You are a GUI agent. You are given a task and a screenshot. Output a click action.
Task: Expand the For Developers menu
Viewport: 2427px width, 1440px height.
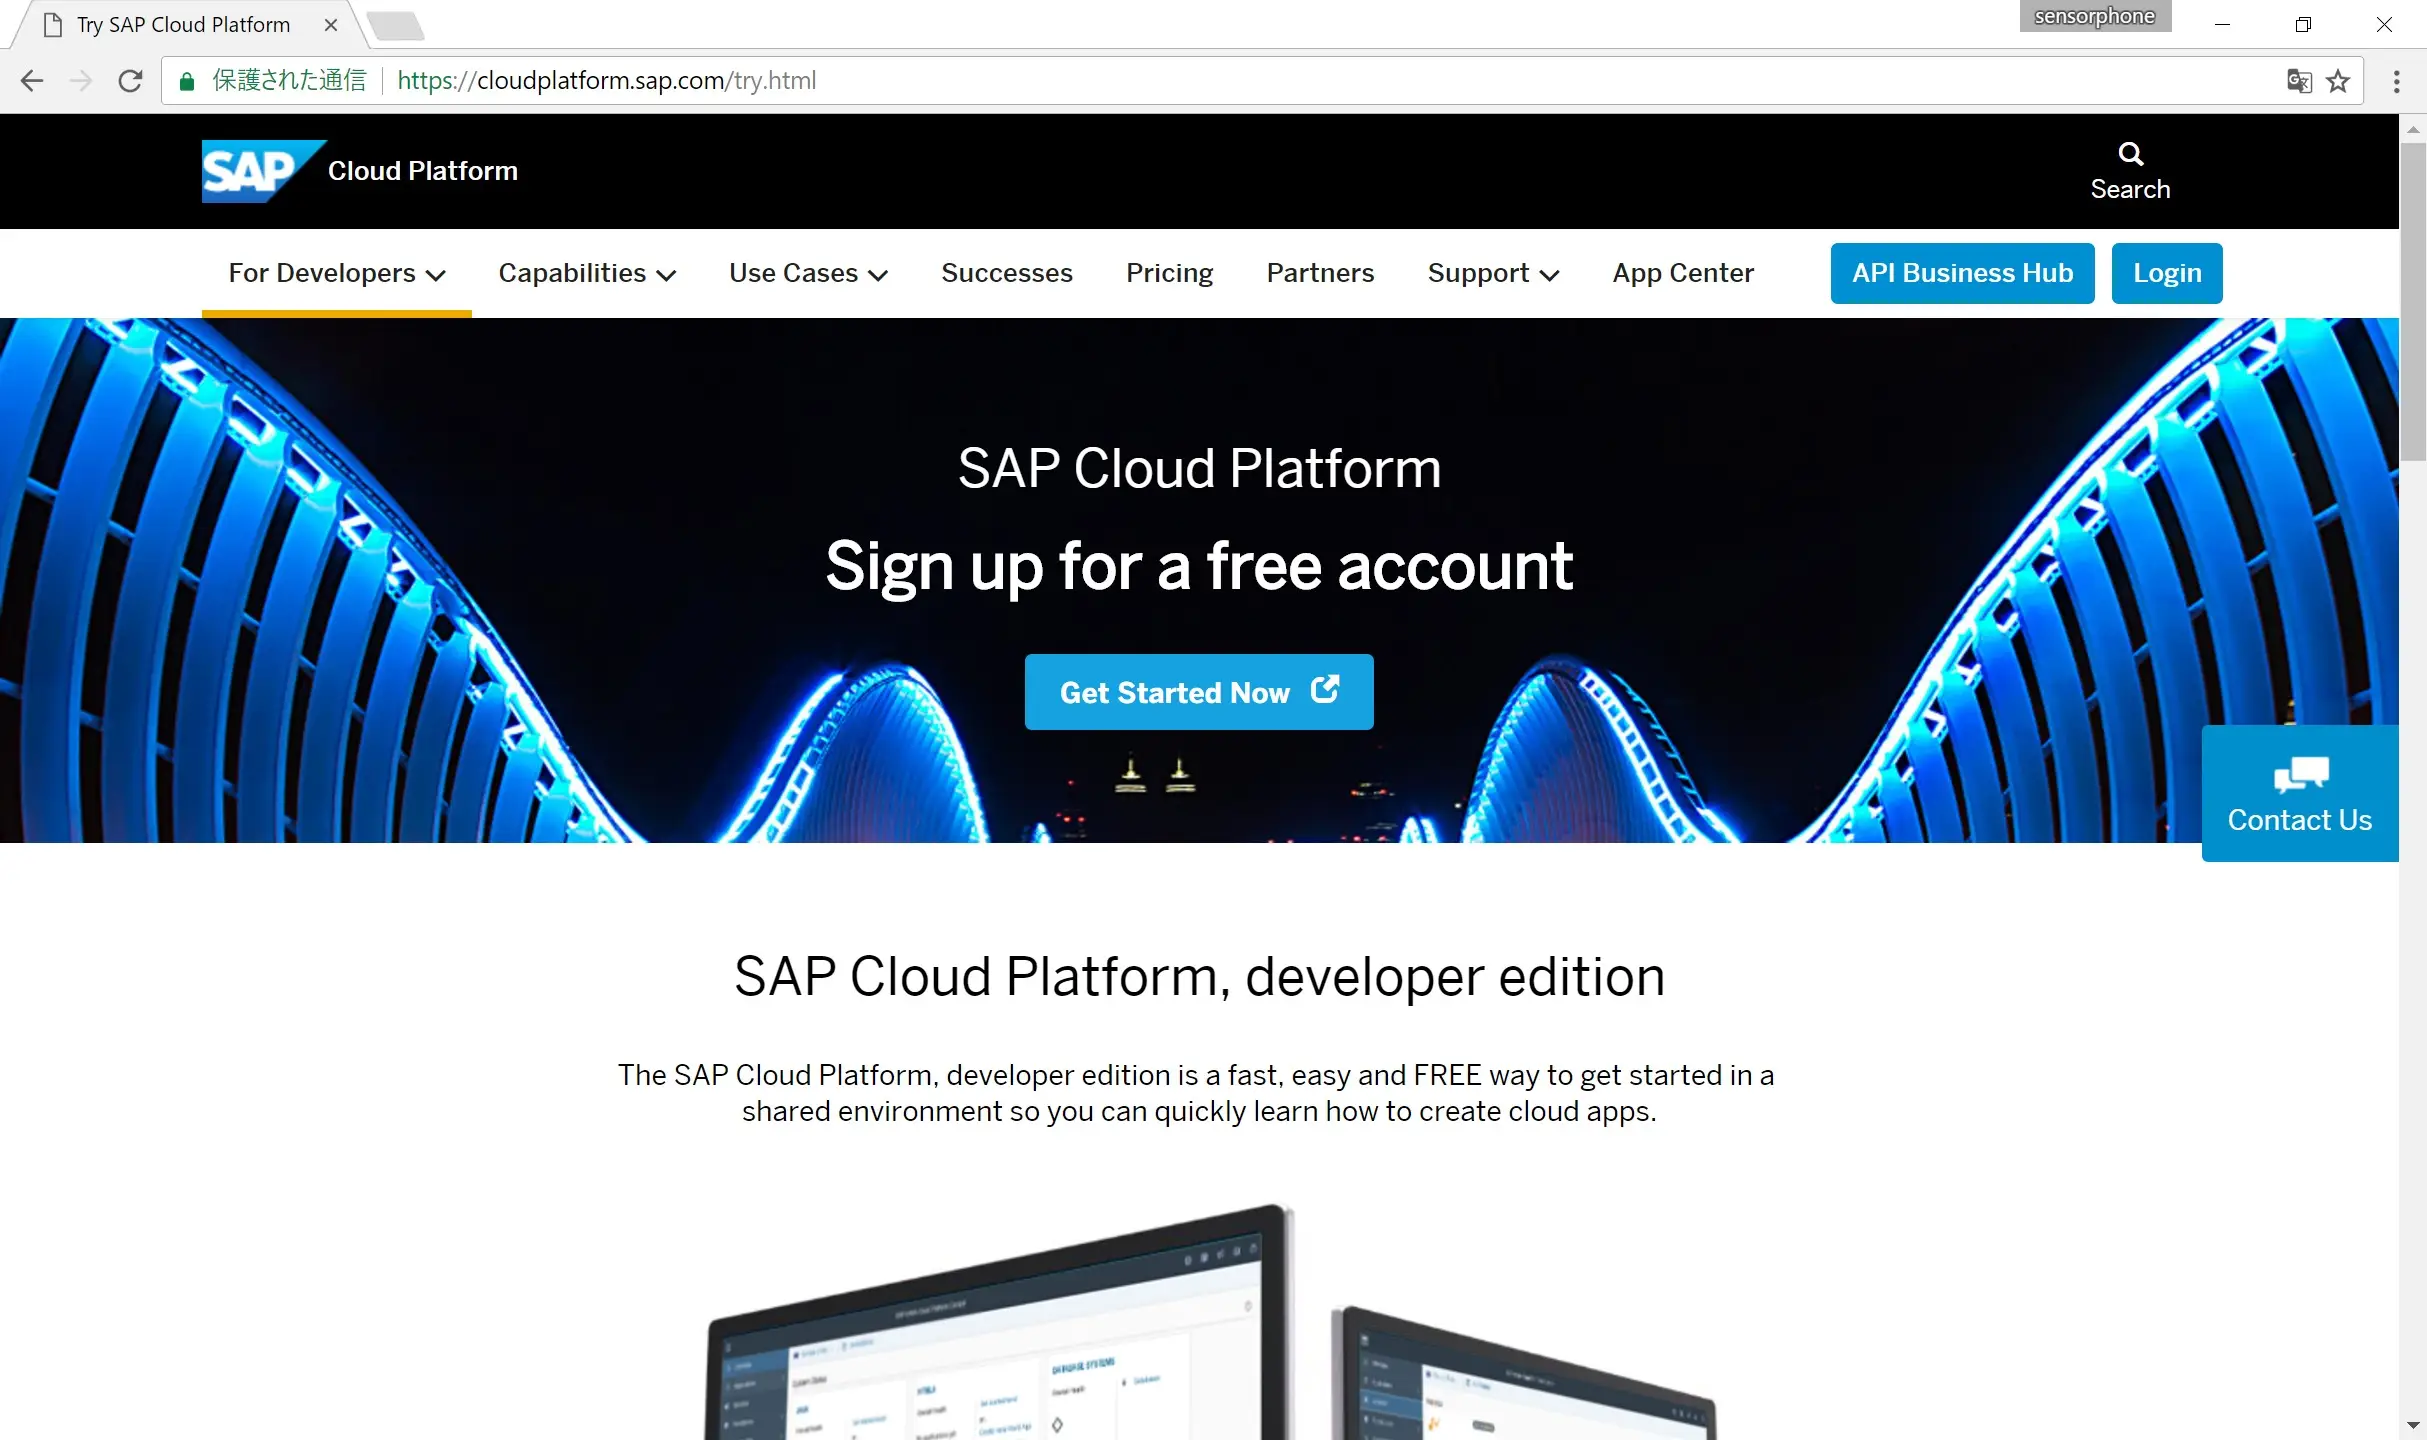pyautogui.click(x=337, y=273)
